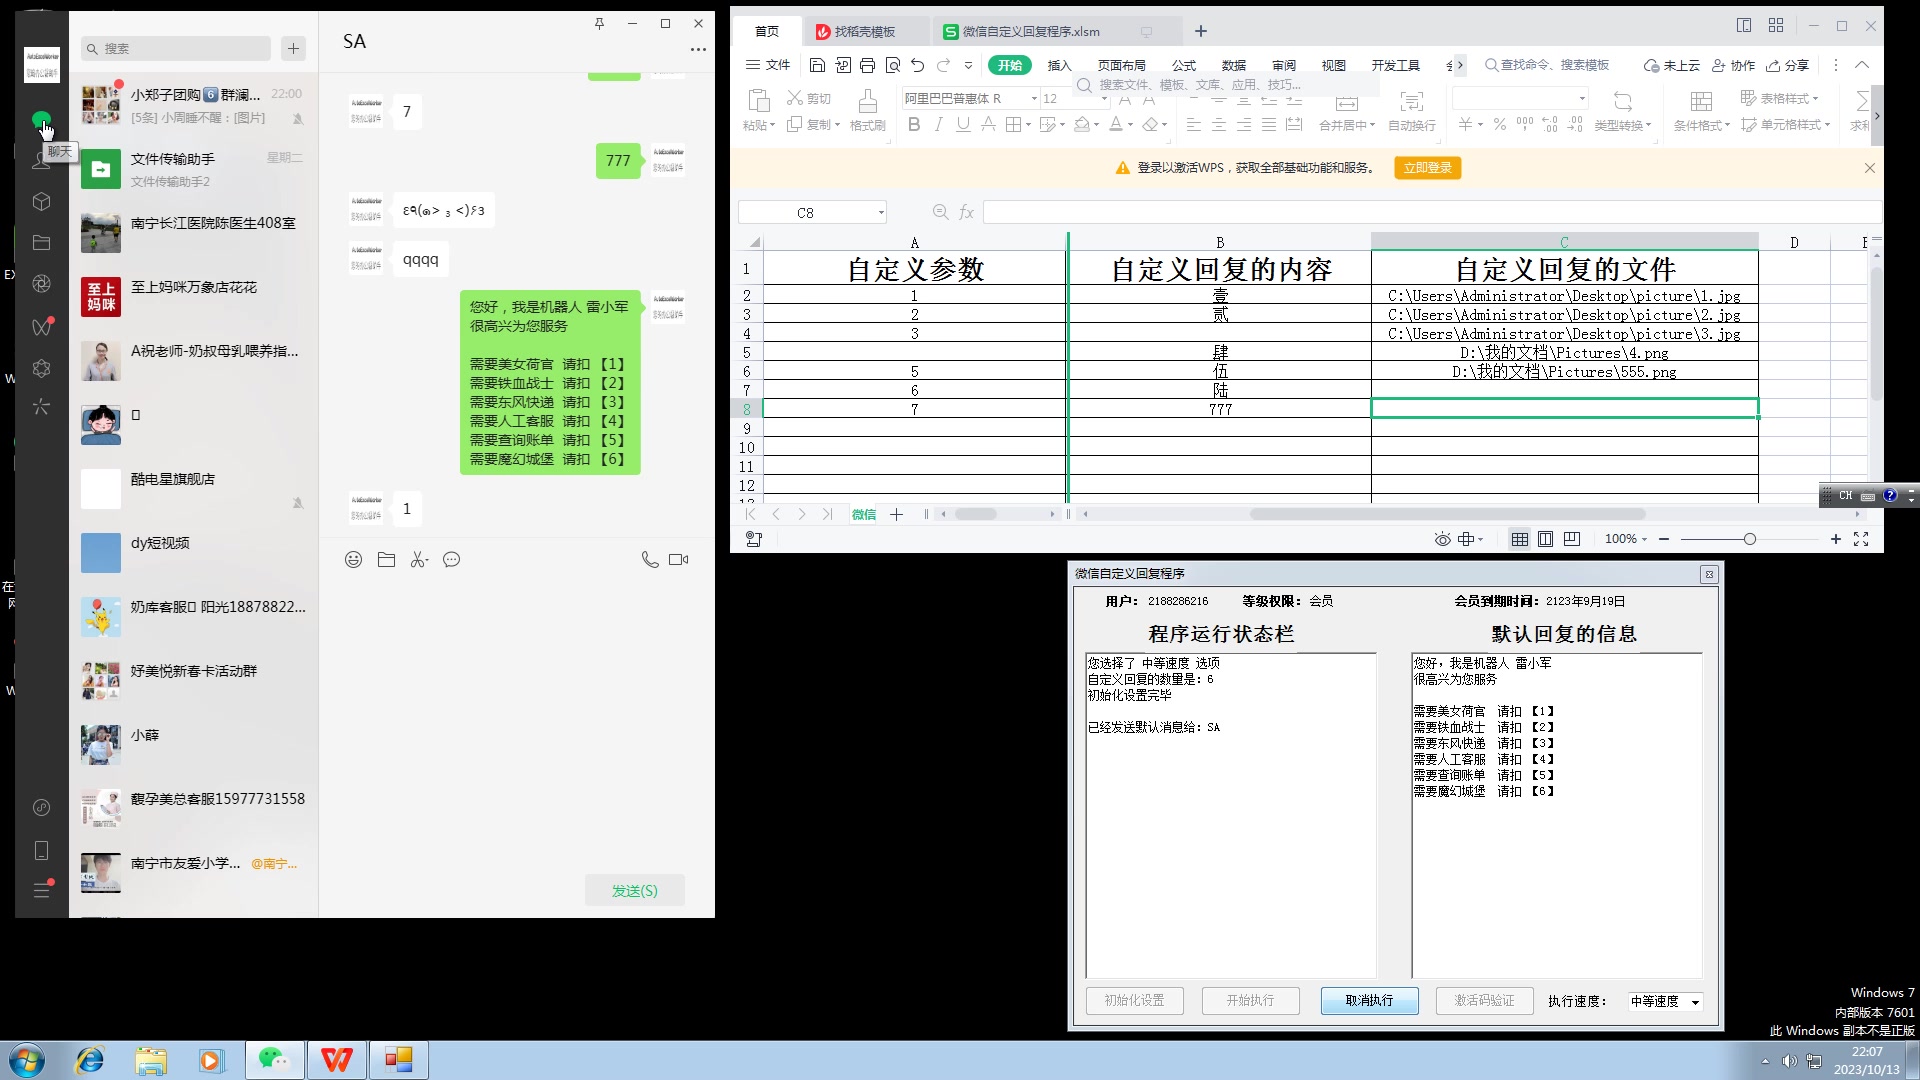Open WeChat Moments aperture icon
This screenshot has height=1080, width=1920.
41,284
